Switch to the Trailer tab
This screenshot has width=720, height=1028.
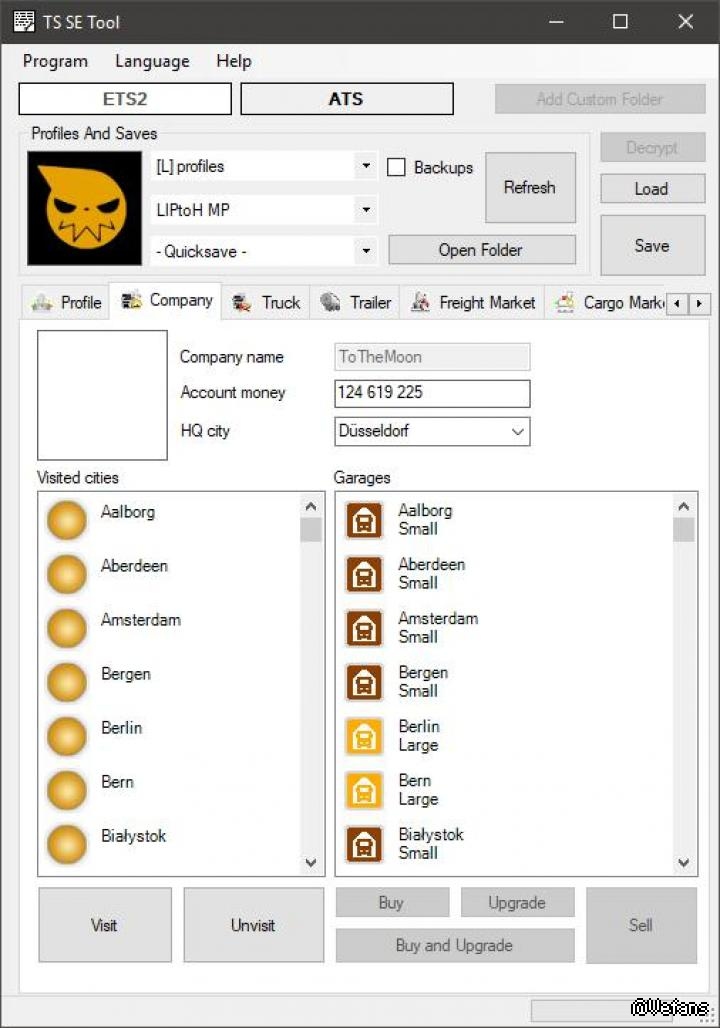click(355, 302)
